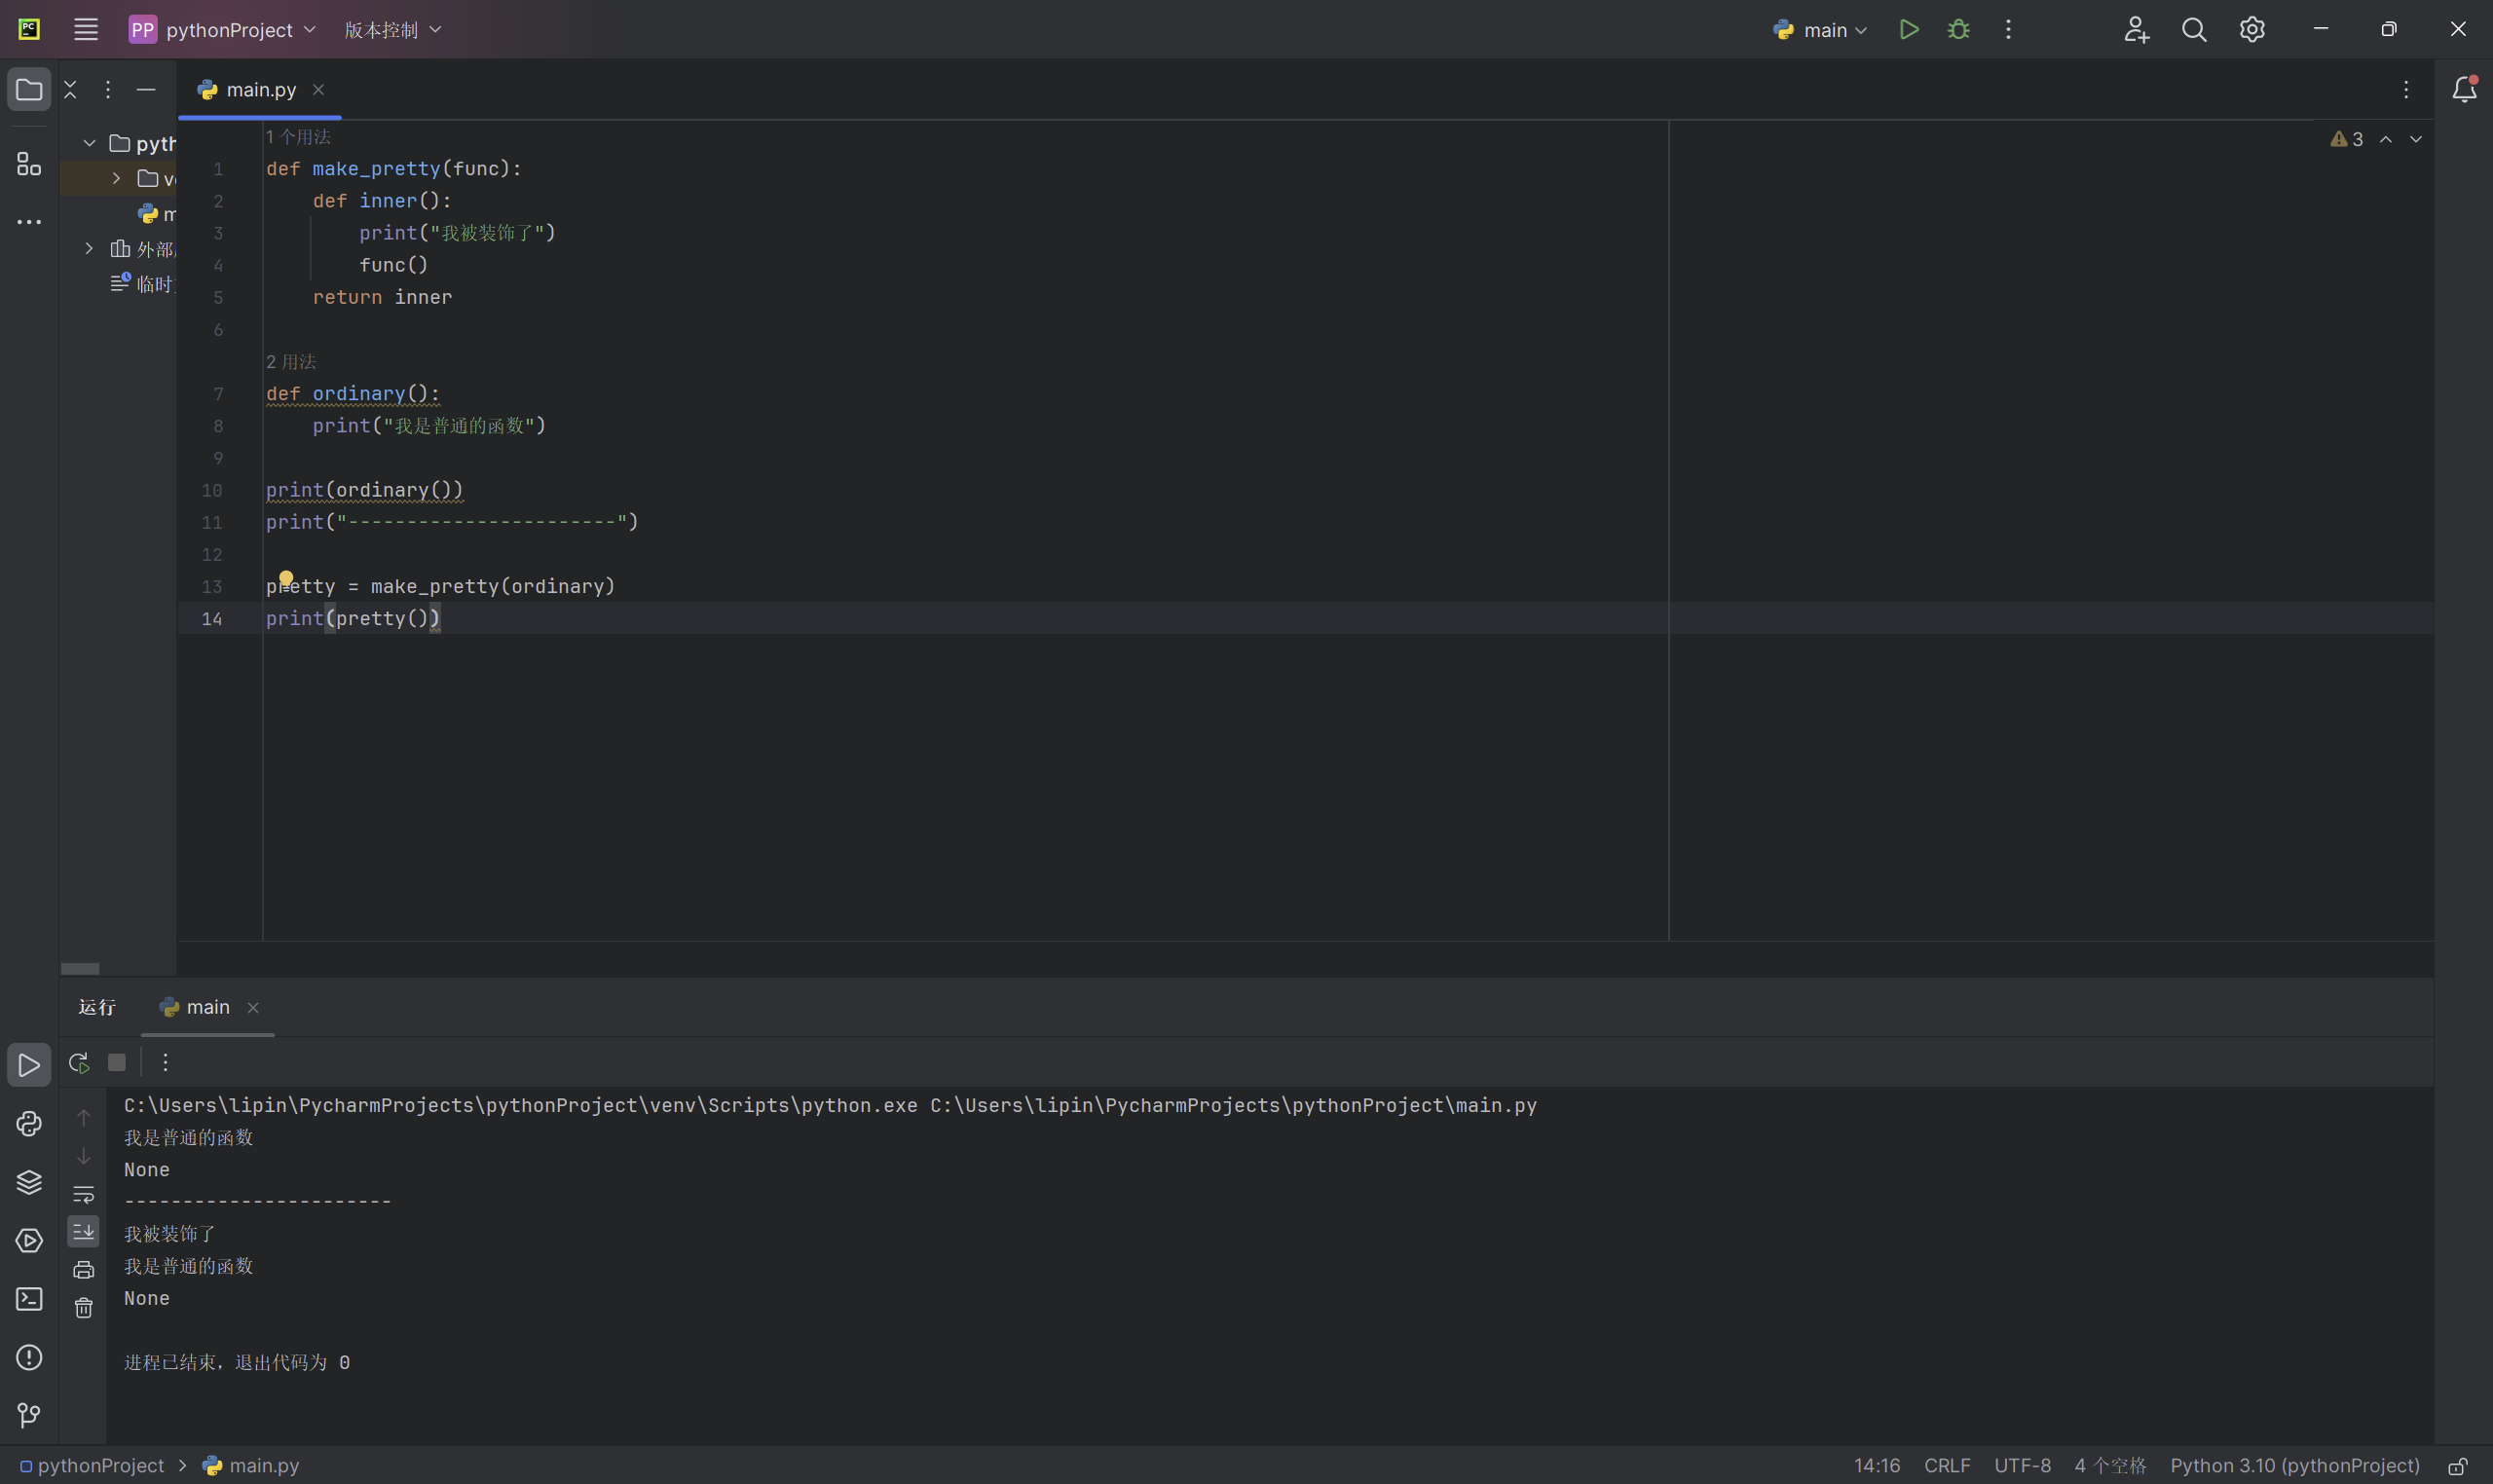Open more run actions in the title bar

point(2008,29)
